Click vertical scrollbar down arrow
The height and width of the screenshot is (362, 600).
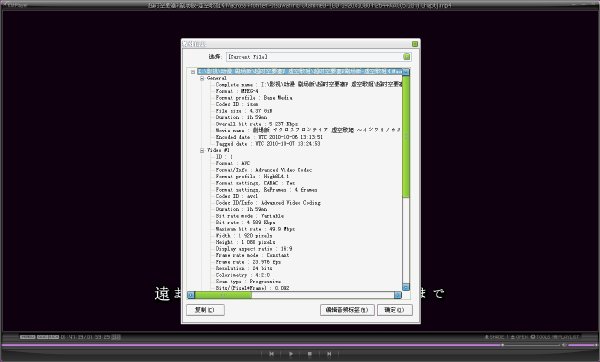pyautogui.click(x=406, y=287)
